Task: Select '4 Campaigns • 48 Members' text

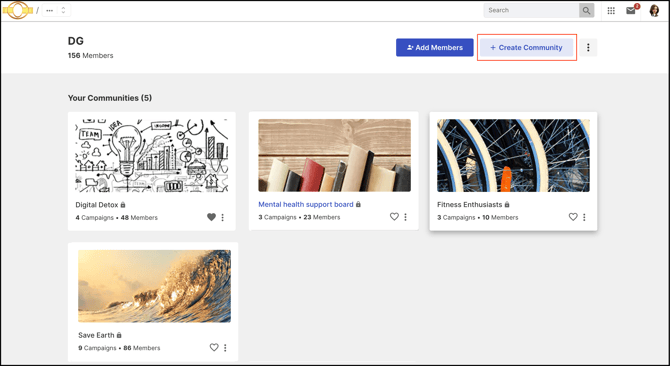Action: tap(117, 217)
